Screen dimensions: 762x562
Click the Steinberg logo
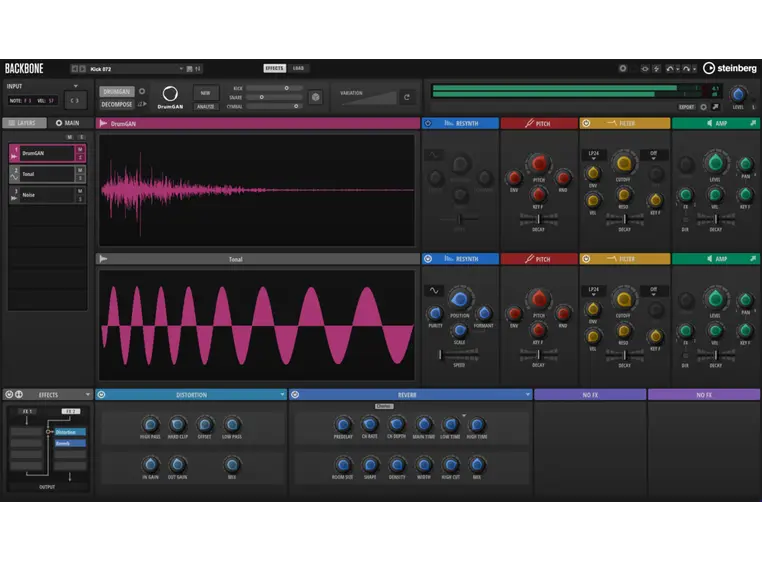[x=730, y=68]
